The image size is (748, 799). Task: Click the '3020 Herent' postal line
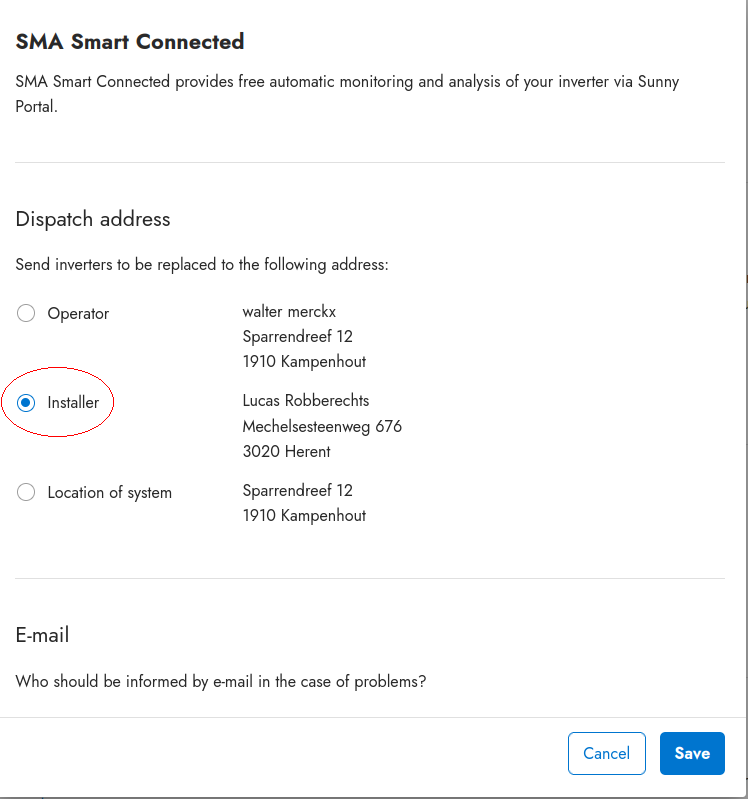click(286, 451)
